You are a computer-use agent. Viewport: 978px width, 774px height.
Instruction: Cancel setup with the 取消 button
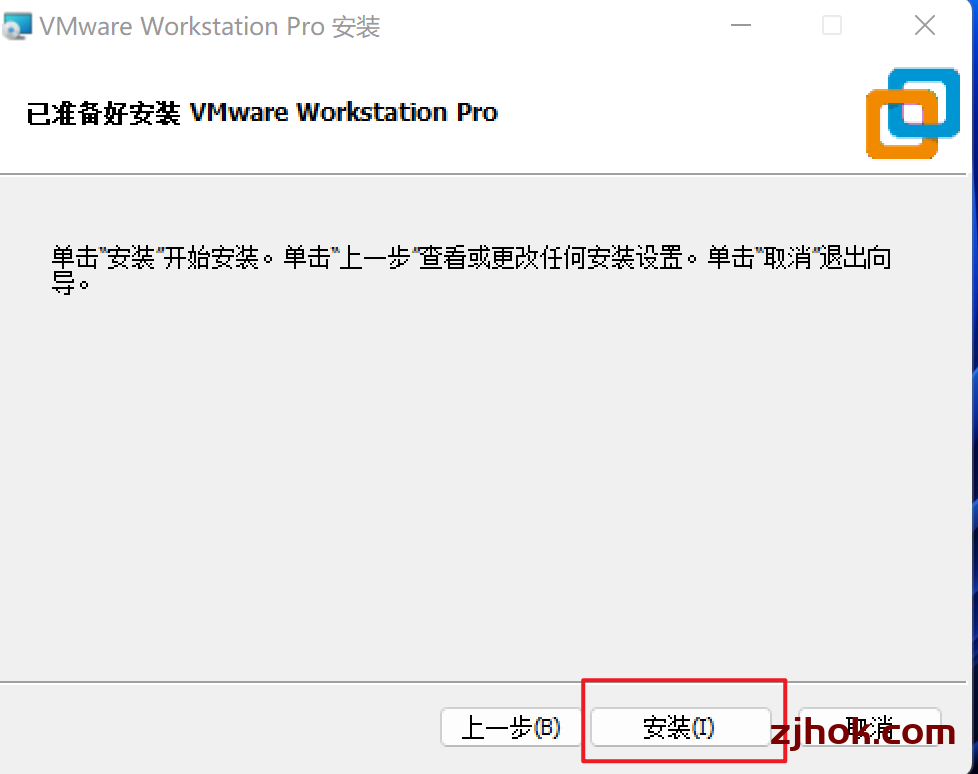(x=869, y=727)
